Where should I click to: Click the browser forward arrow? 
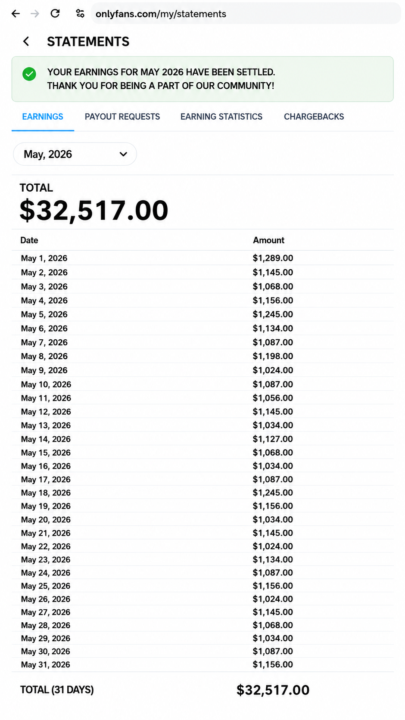(x=35, y=14)
